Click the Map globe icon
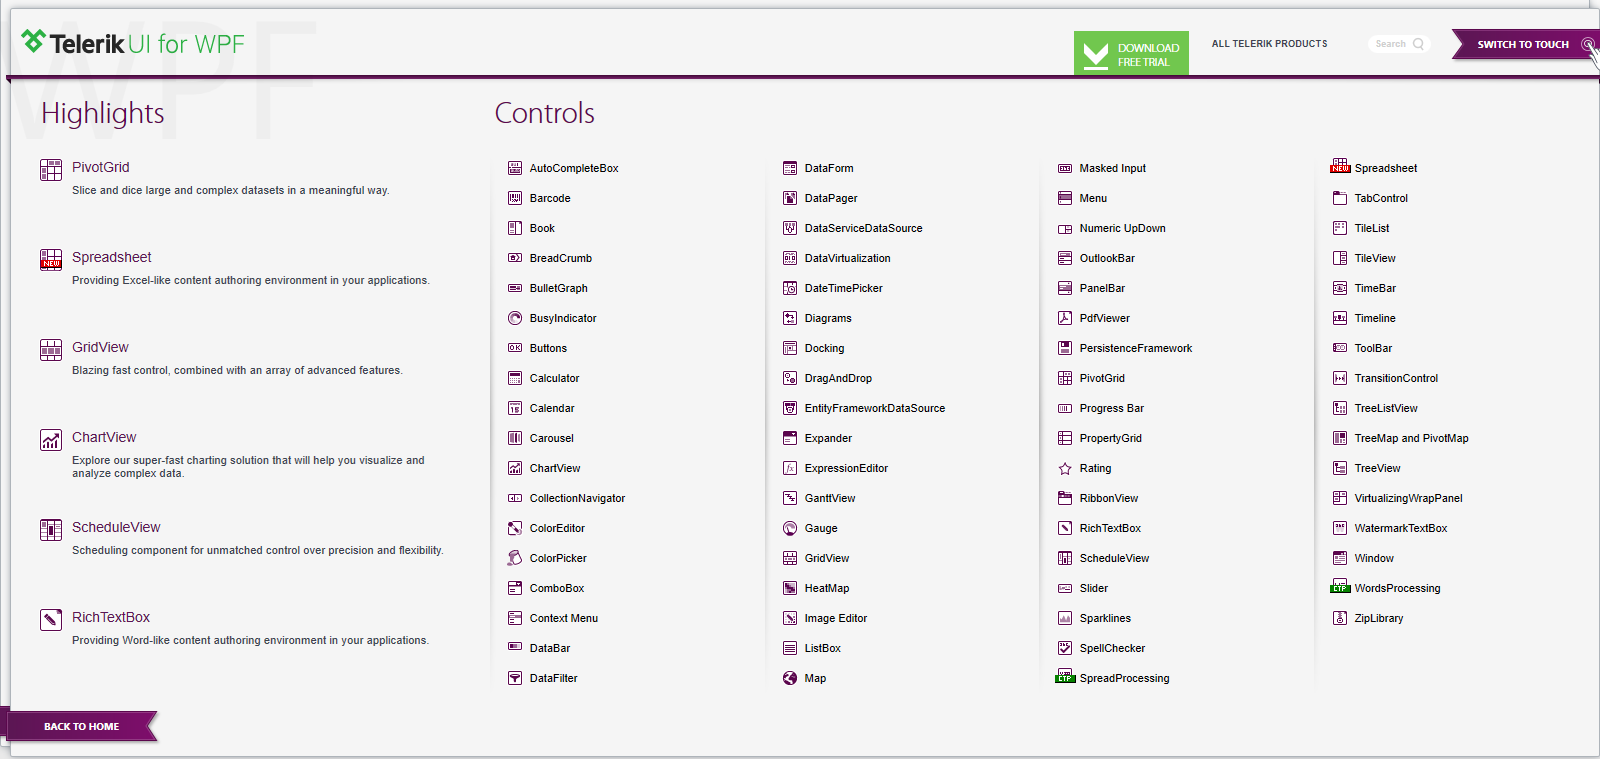Viewport: 1600px width, 759px height. (790, 678)
